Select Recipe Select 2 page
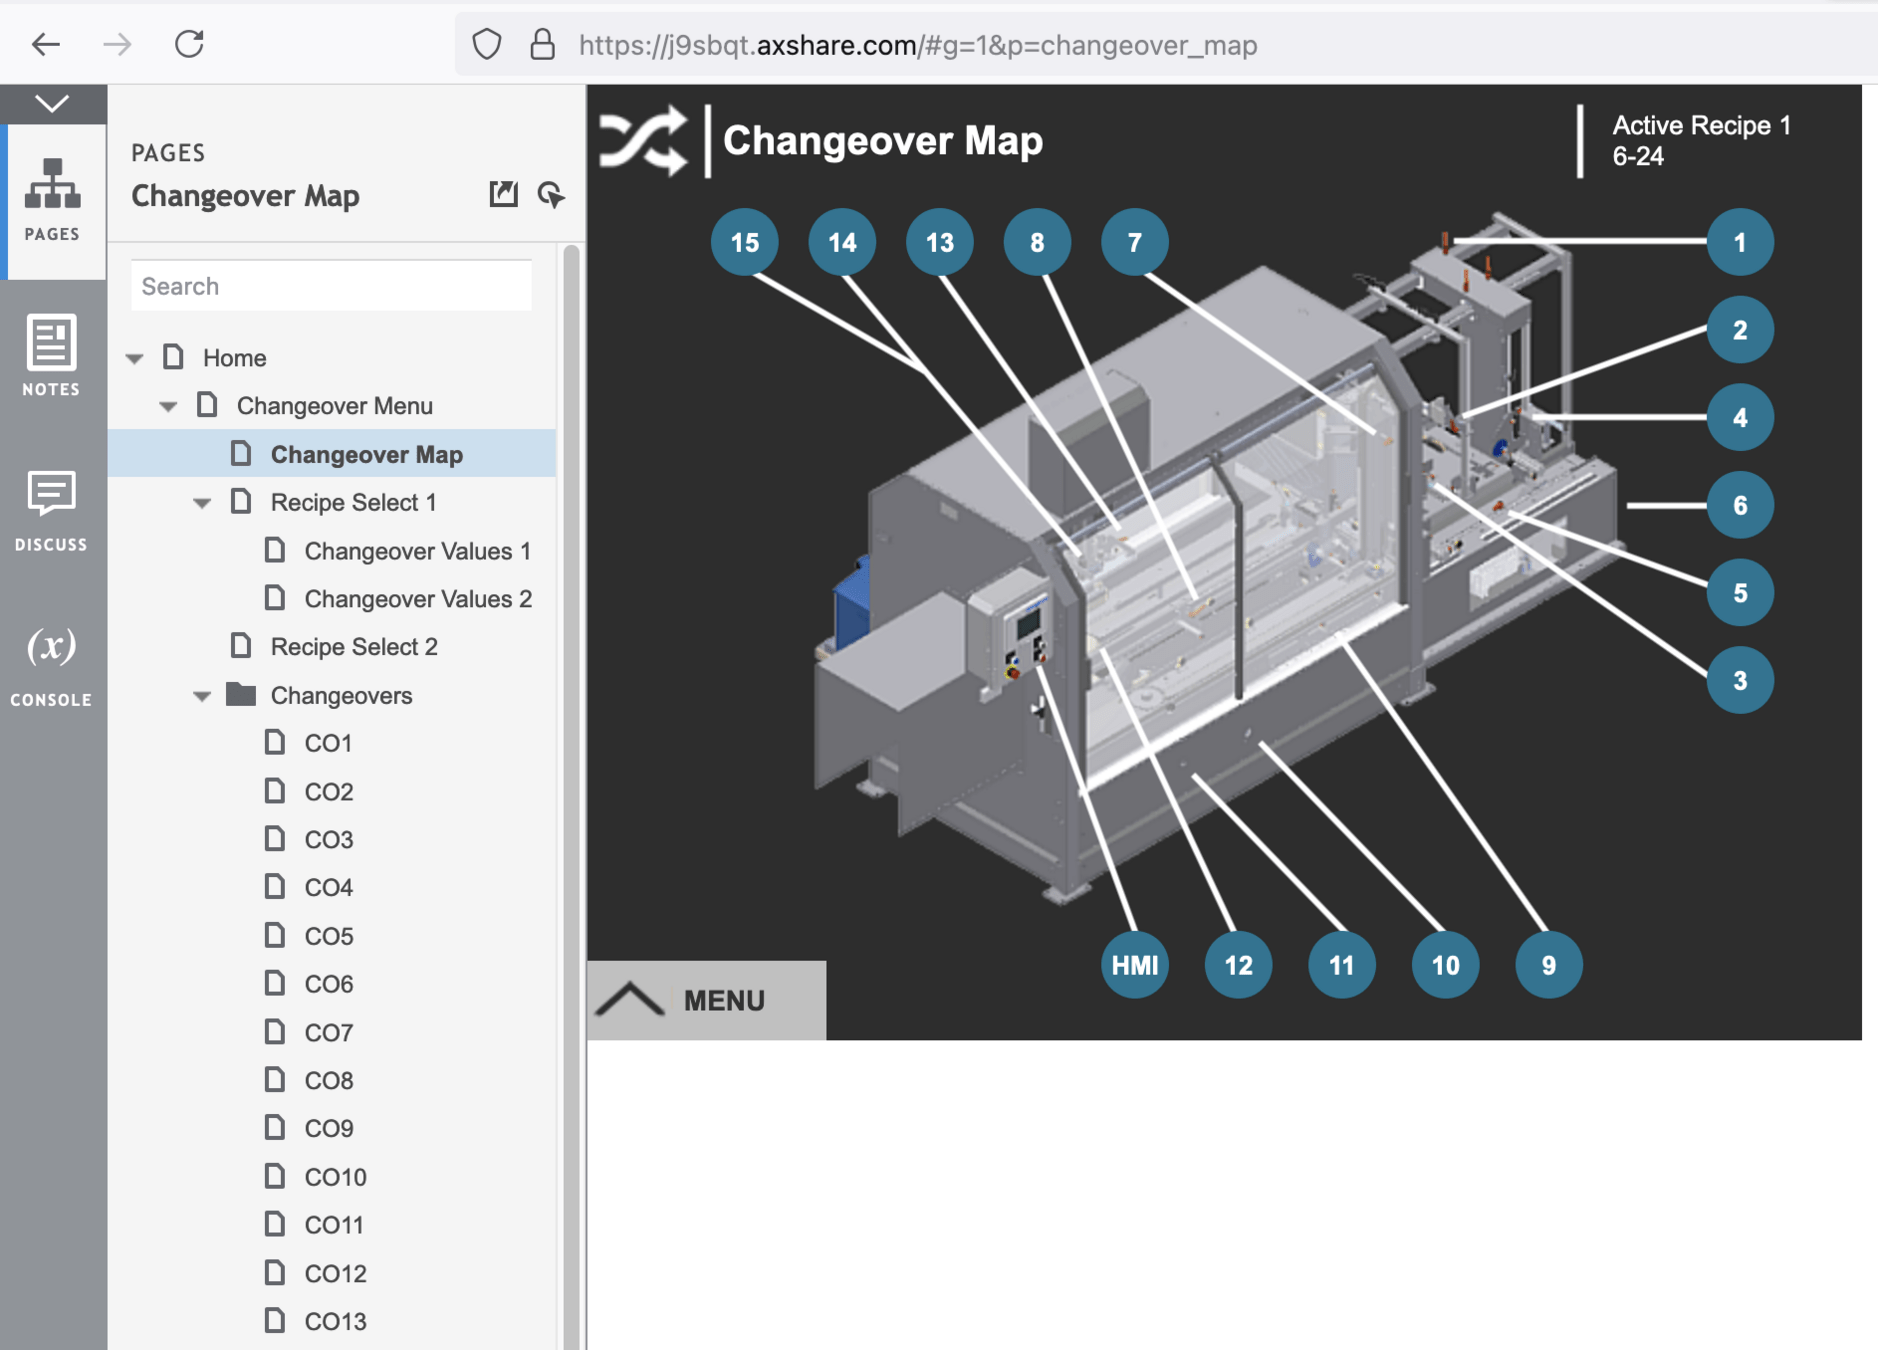Viewport: 1878px width, 1350px height. 353,647
